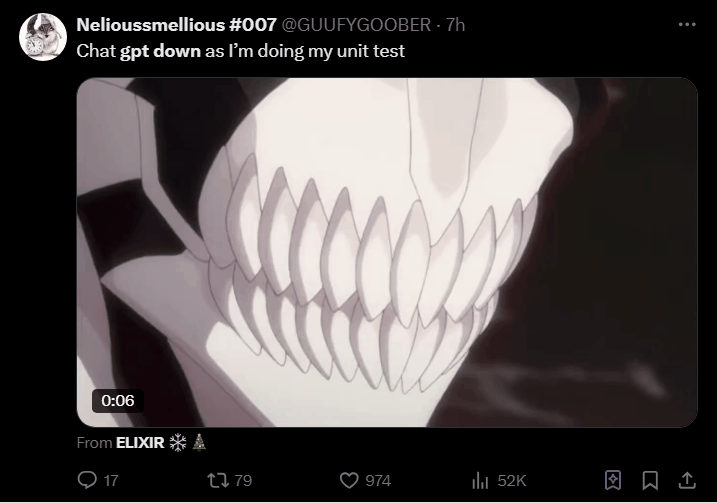The width and height of the screenshot is (717, 503).
Task: Open the 7h timestamp link
Action: (455, 25)
